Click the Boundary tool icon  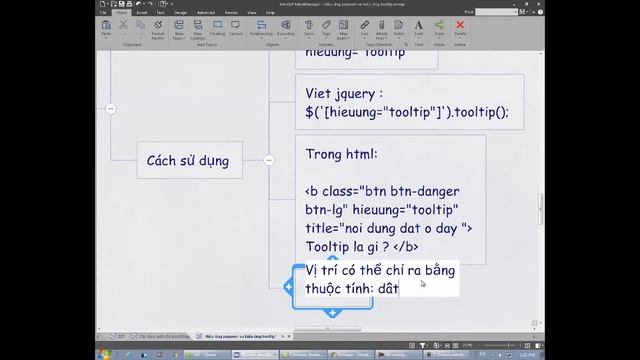(286, 25)
